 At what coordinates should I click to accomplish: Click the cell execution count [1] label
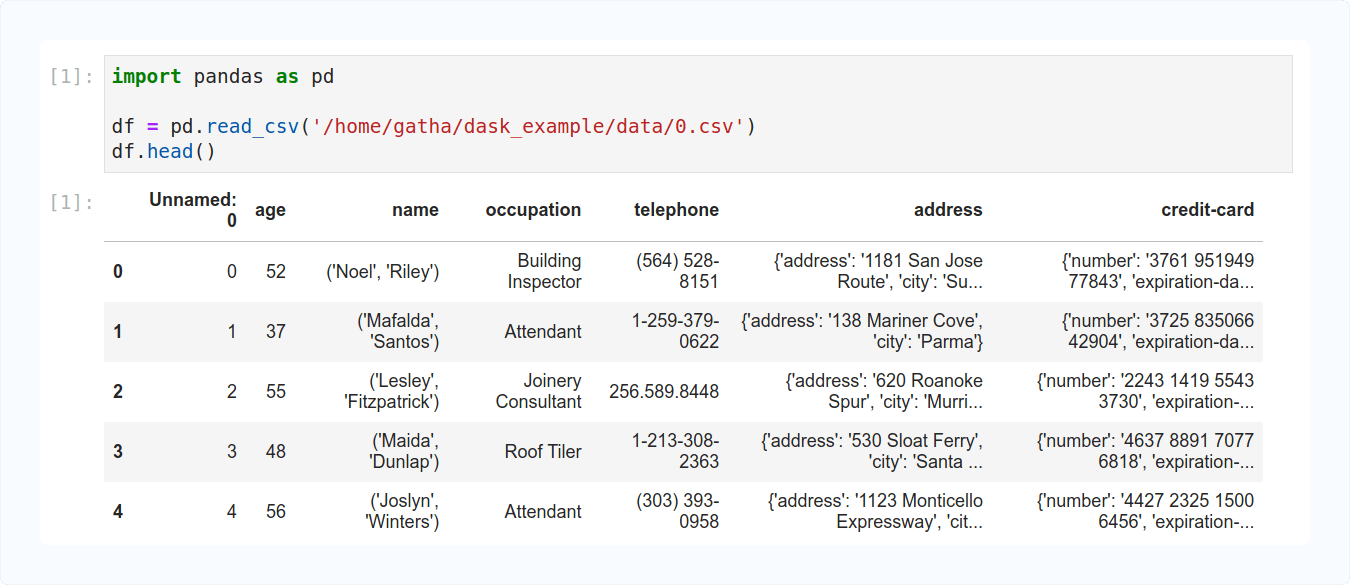[x=66, y=76]
